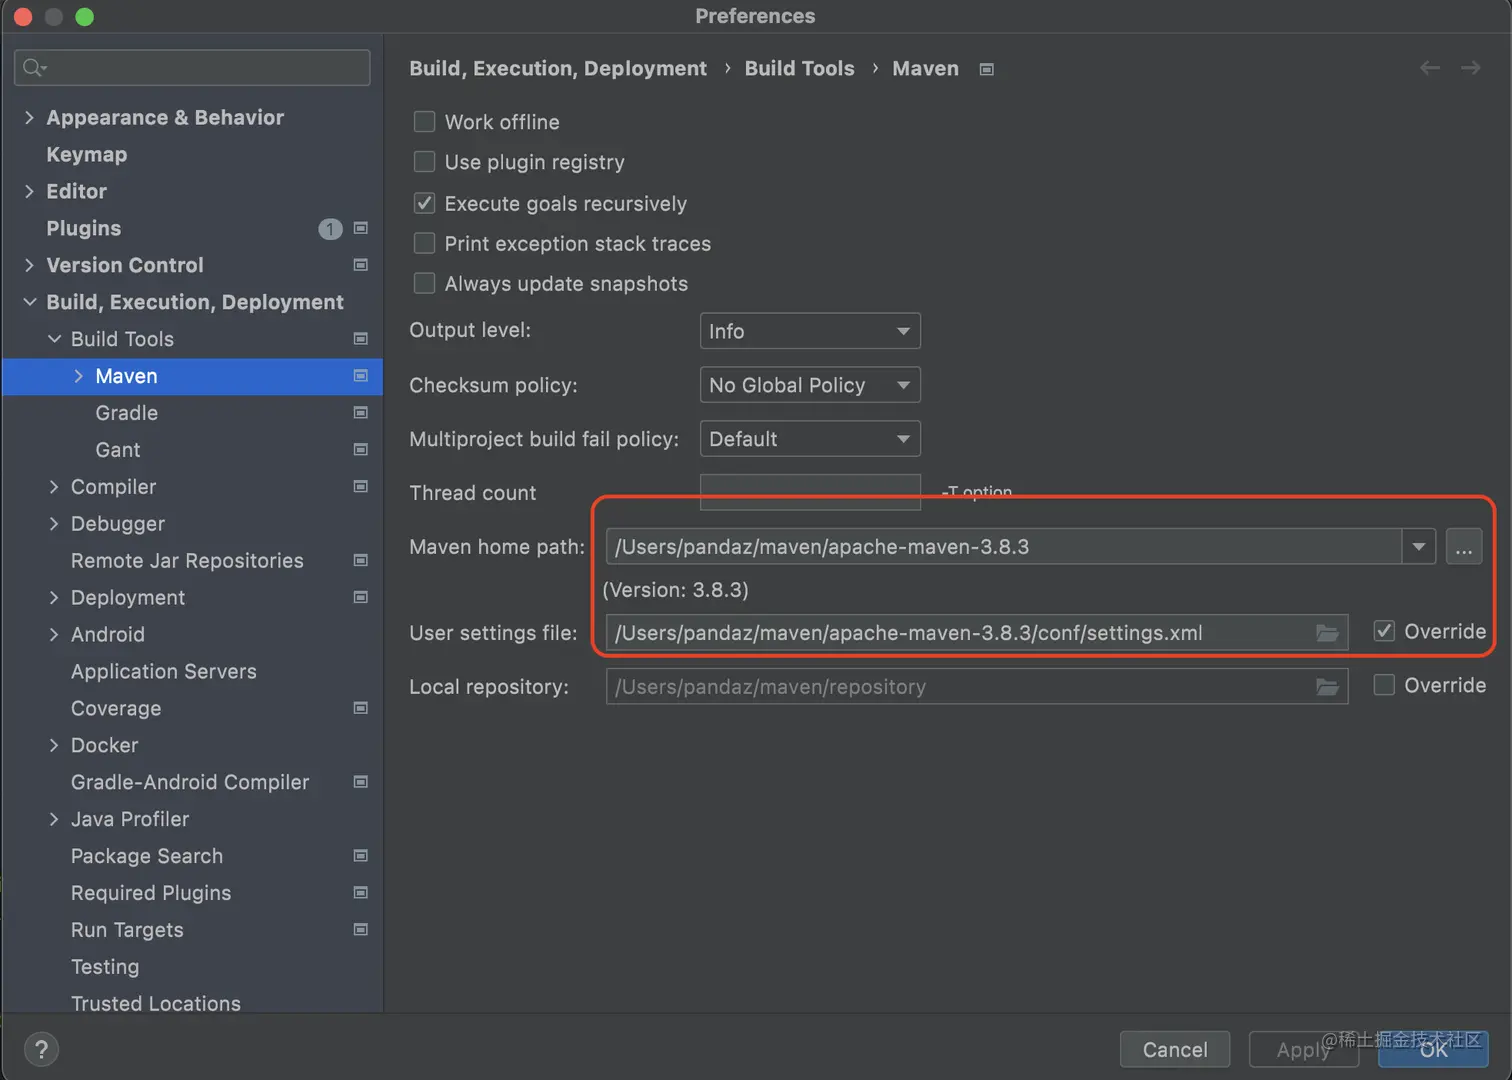Enable Use plugin registry checkbox
1512x1080 pixels.
(424, 162)
